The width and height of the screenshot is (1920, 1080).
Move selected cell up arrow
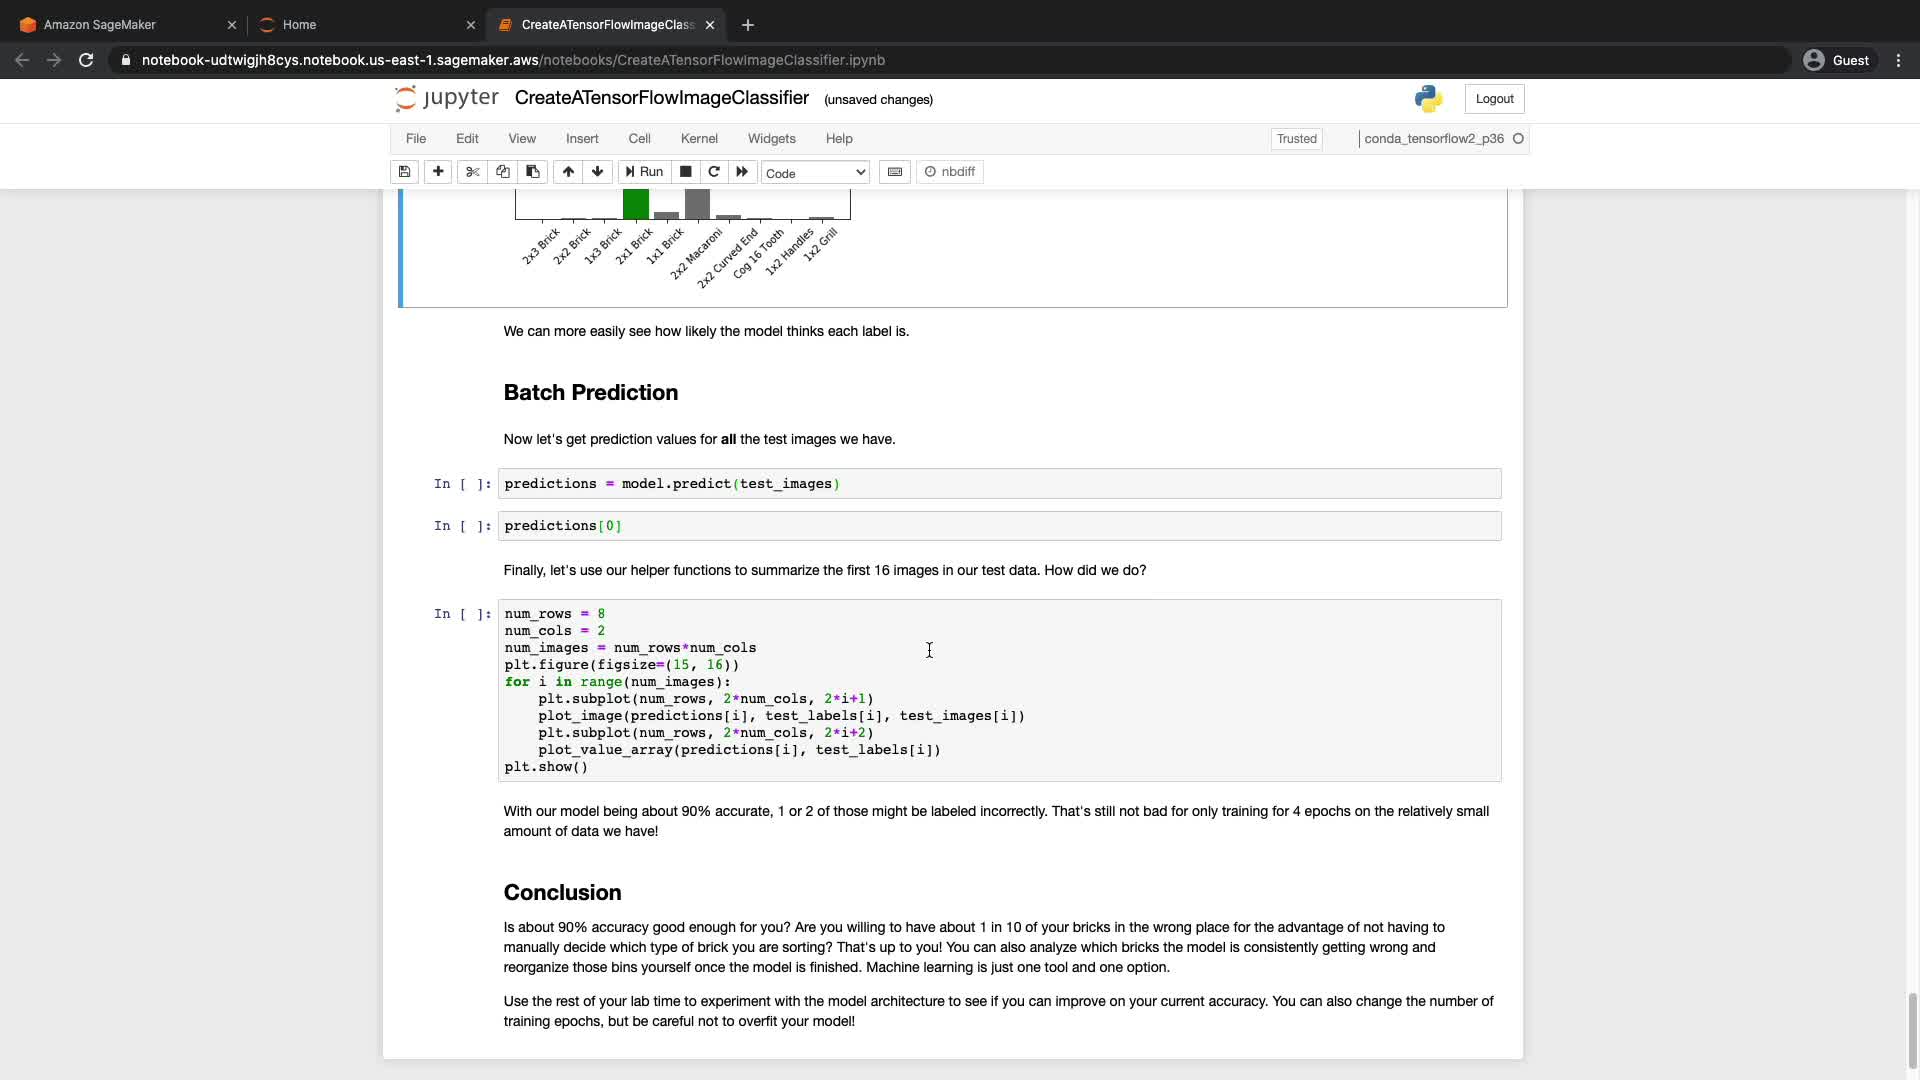pyautogui.click(x=568, y=172)
